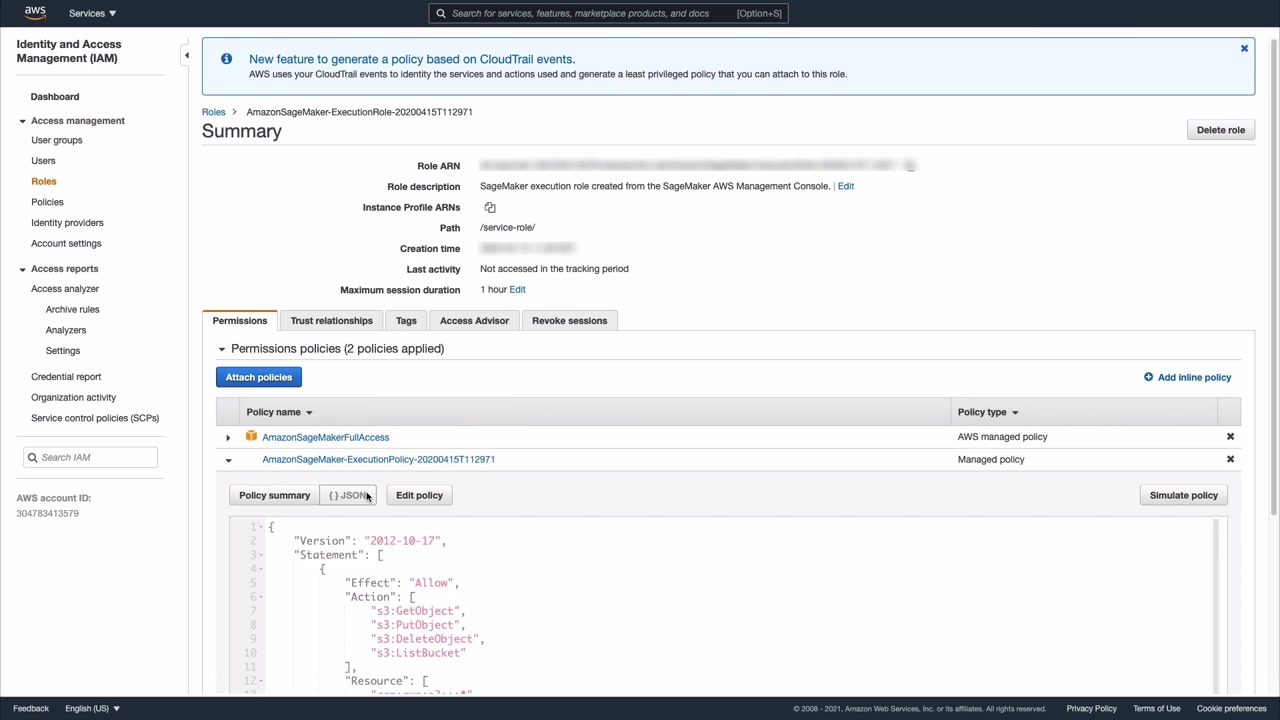Open Users in the sidebar
The width and height of the screenshot is (1280, 720).
[x=43, y=161]
